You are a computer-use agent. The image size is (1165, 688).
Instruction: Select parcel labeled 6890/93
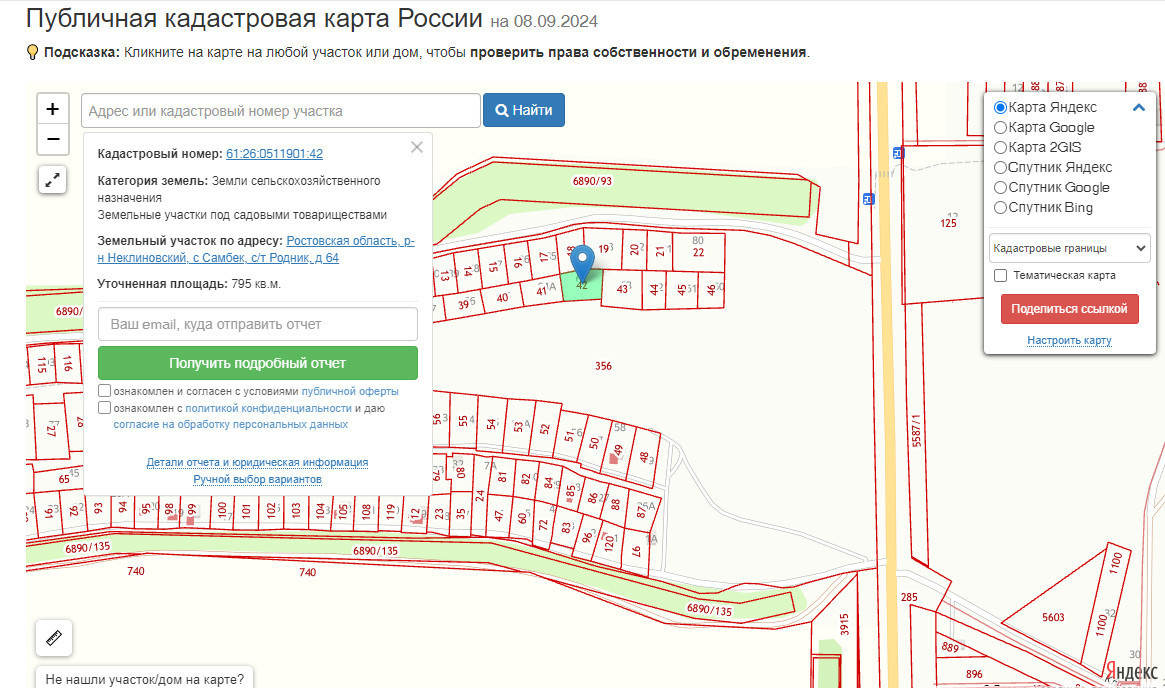click(x=592, y=181)
